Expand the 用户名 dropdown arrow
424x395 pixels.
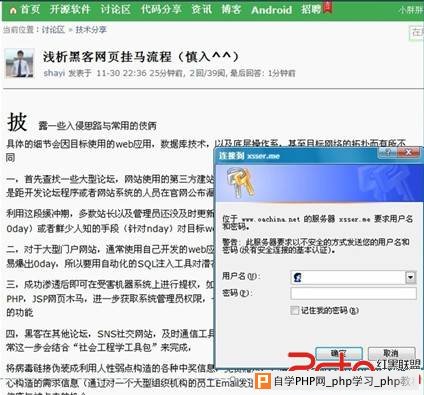click(x=410, y=277)
